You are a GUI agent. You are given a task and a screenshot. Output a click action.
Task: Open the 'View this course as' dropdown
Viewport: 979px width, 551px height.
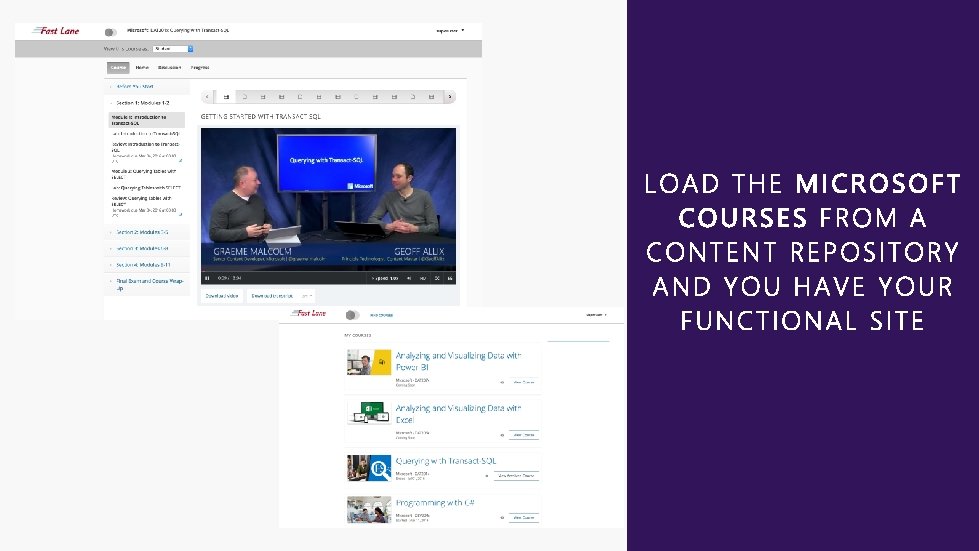173,49
